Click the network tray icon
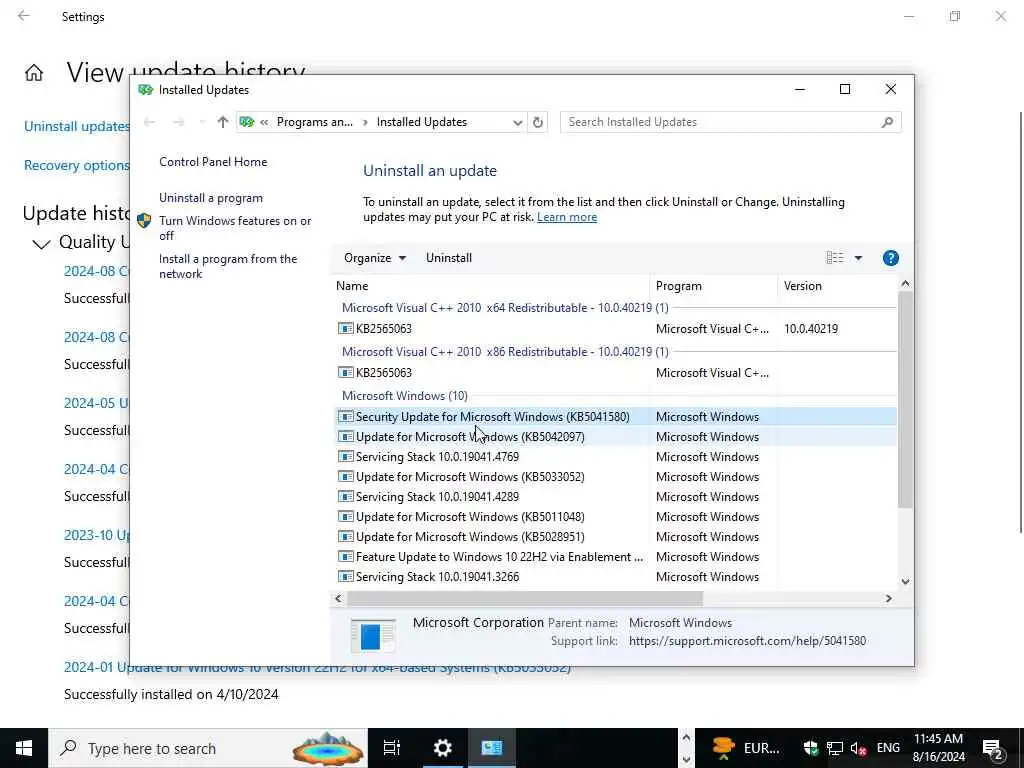This screenshot has height=768, width=1024. (x=835, y=748)
